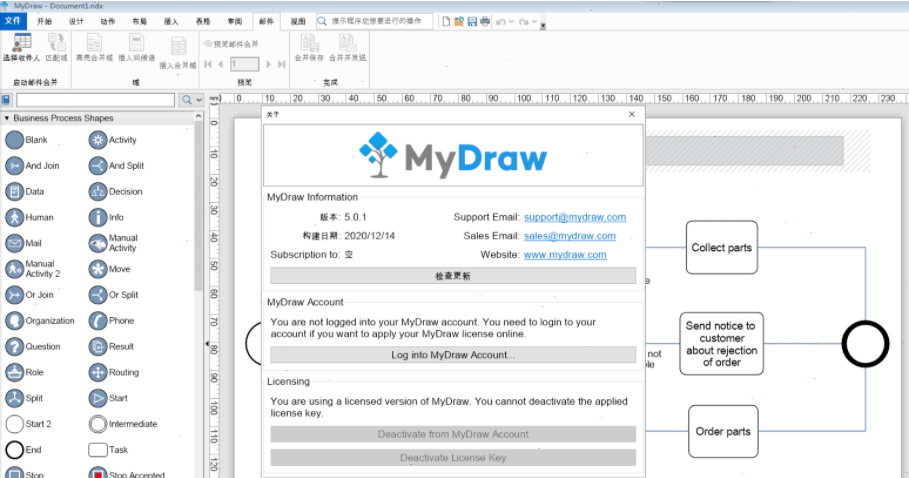Click New document icon in quick access toolbar
Screen dimensions: 909x478
pos(446,22)
